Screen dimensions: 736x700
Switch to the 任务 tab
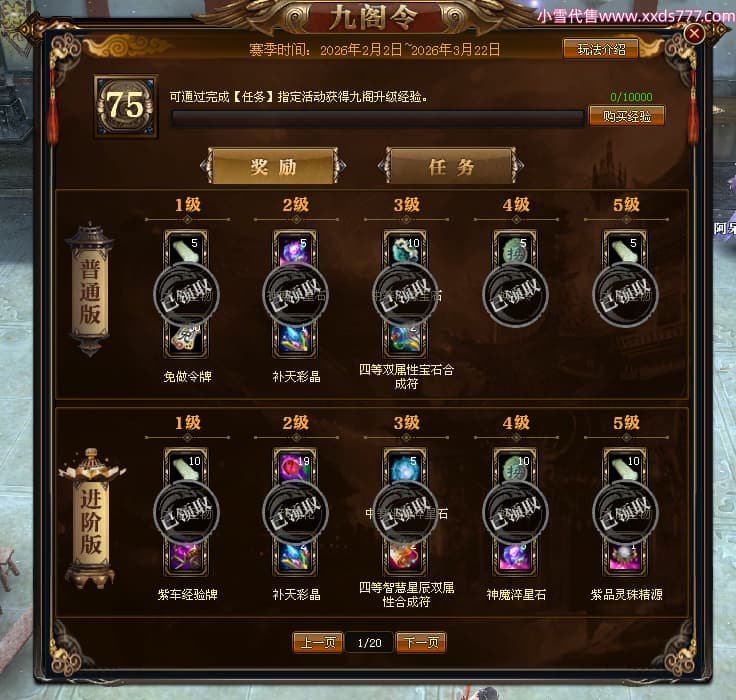coord(451,166)
